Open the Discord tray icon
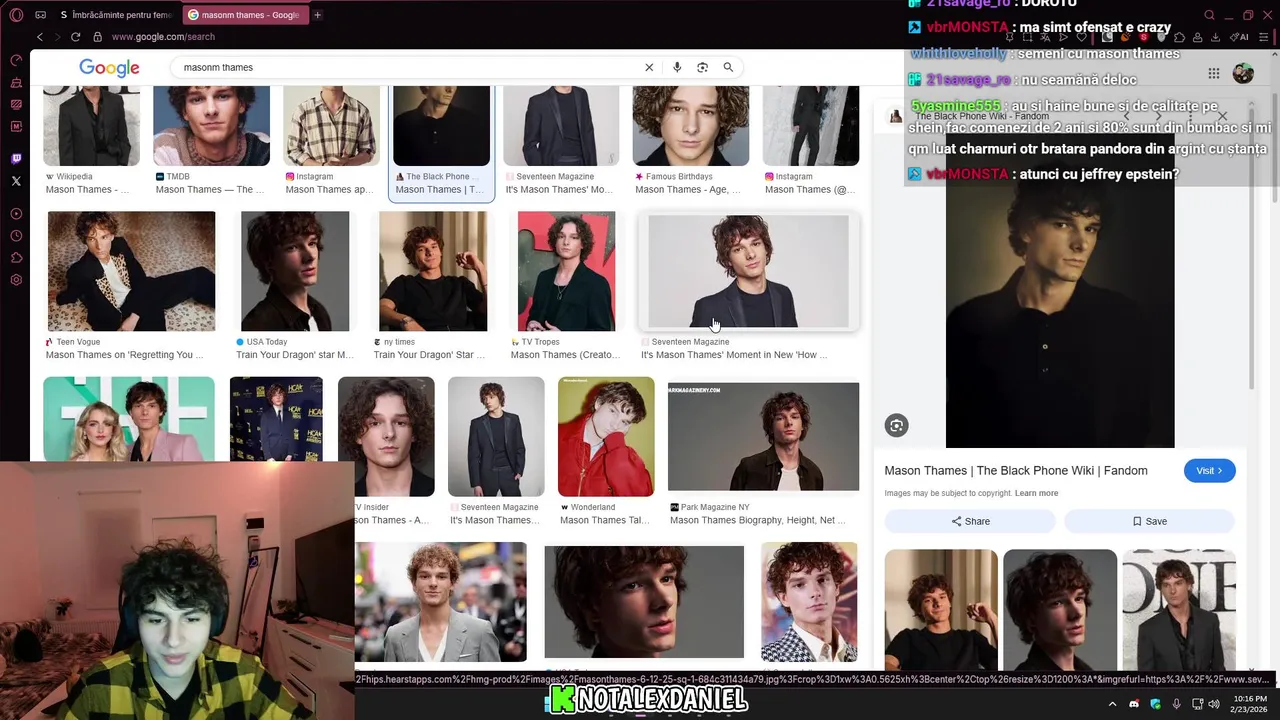The image size is (1280, 720). pos(1133,704)
